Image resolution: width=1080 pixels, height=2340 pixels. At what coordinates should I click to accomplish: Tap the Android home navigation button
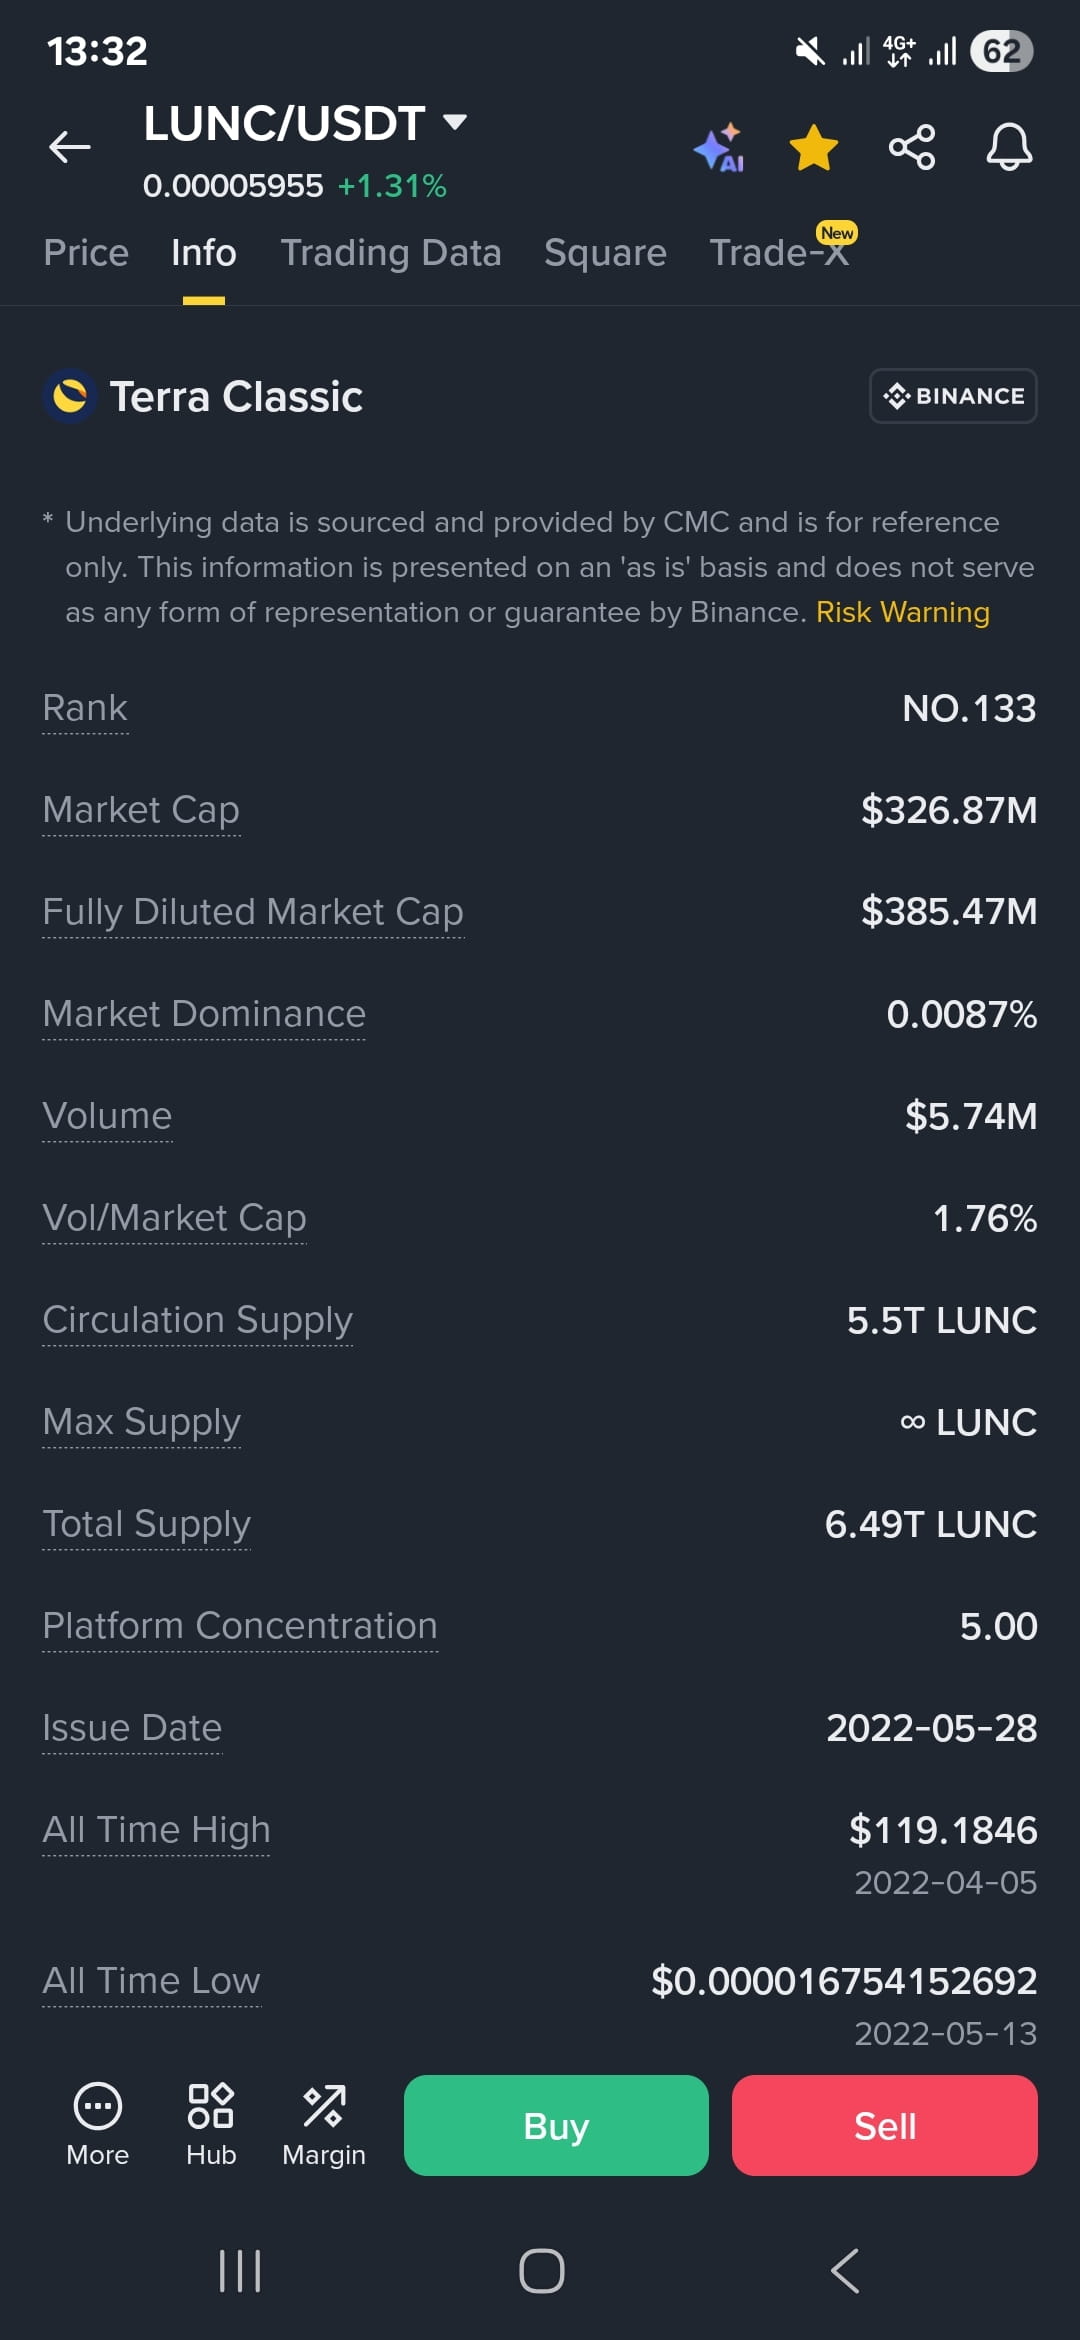541,2270
